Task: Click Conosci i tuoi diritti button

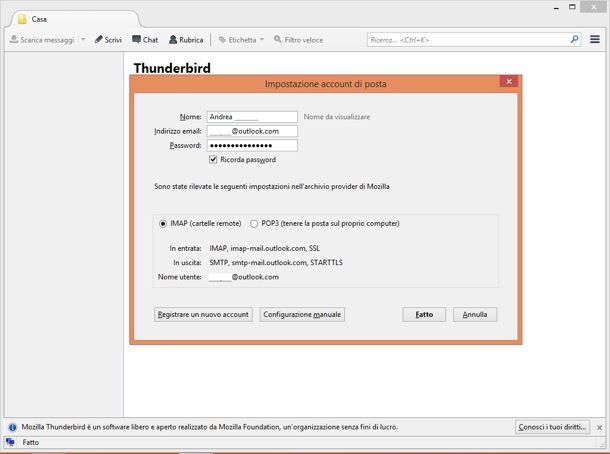Action: coord(552,427)
